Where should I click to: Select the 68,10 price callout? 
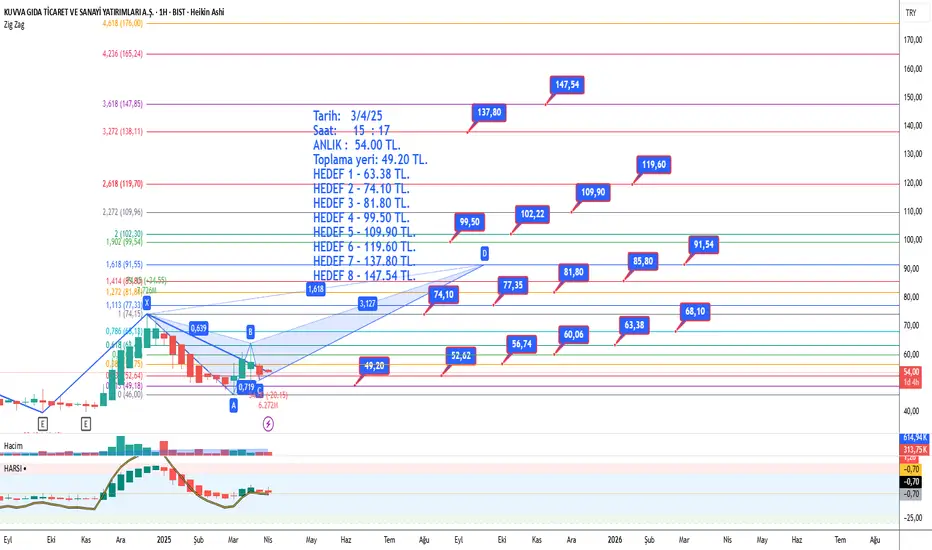point(695,312)
